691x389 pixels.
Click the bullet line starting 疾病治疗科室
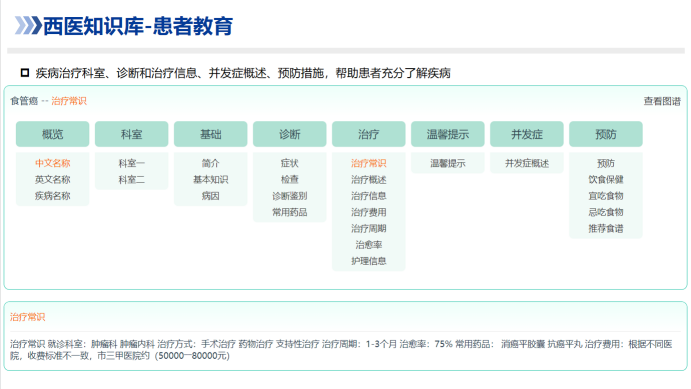(243, 73)
